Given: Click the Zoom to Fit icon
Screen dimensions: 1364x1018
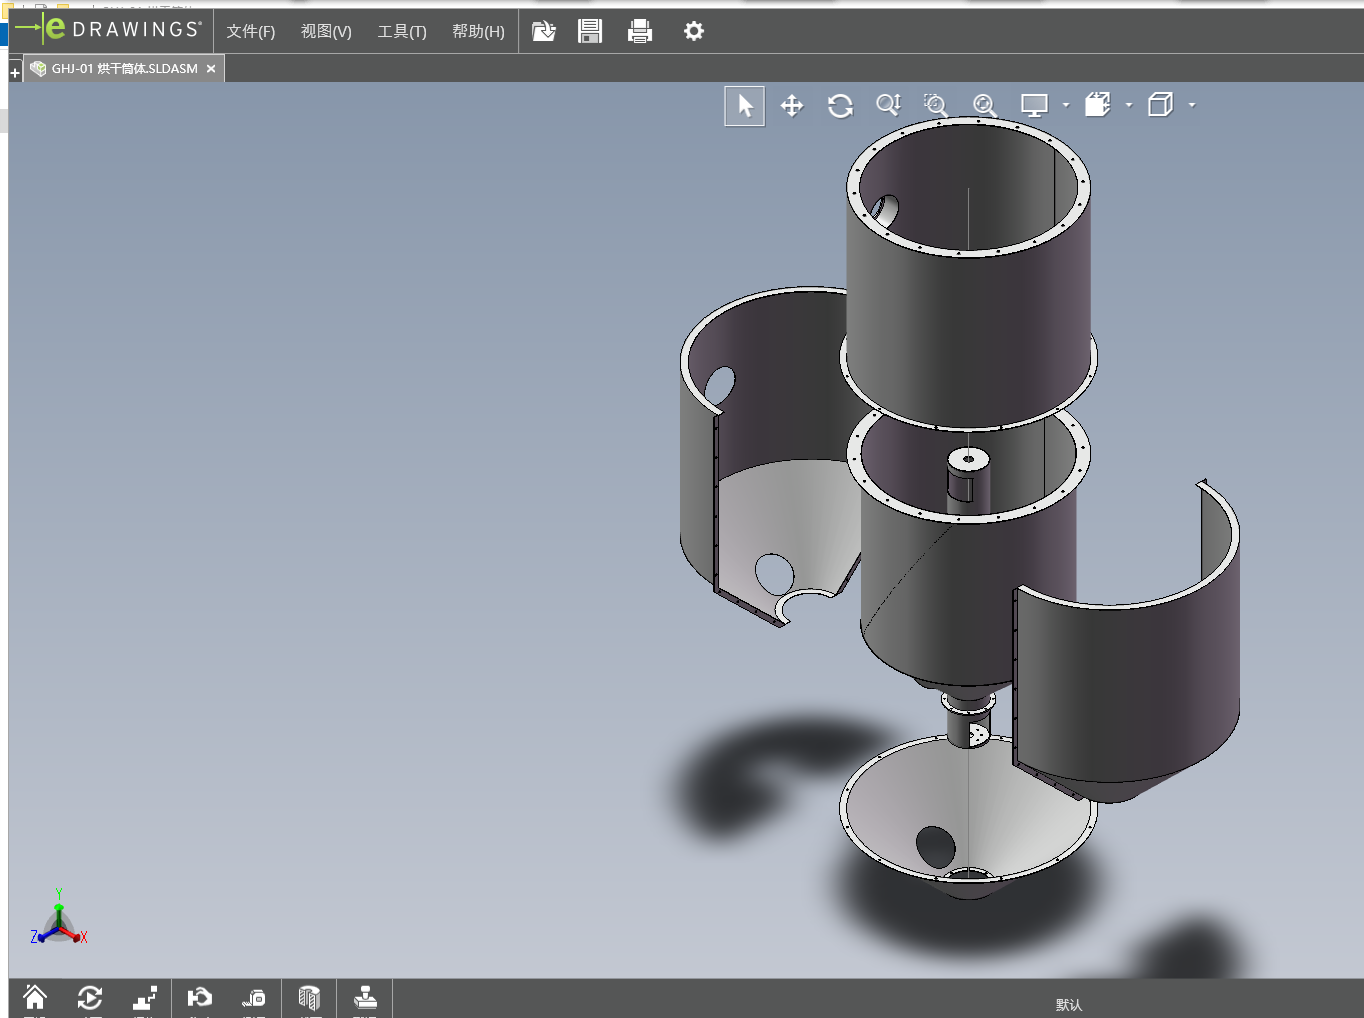Looking at the screenshot, I should click(984, 105).
